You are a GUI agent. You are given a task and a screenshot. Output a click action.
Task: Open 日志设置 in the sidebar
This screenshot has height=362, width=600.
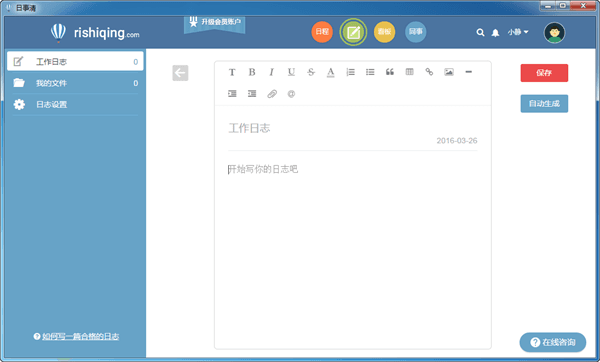(75, 104)
